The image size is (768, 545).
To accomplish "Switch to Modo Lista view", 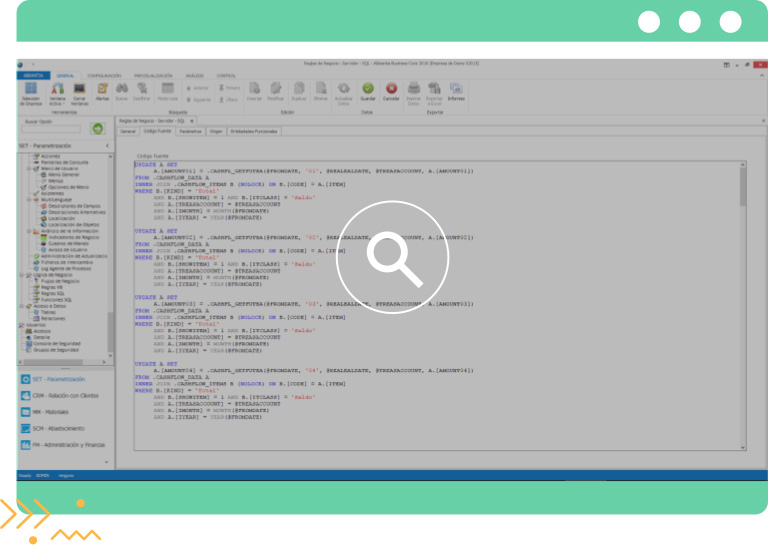I will (168, 92).
